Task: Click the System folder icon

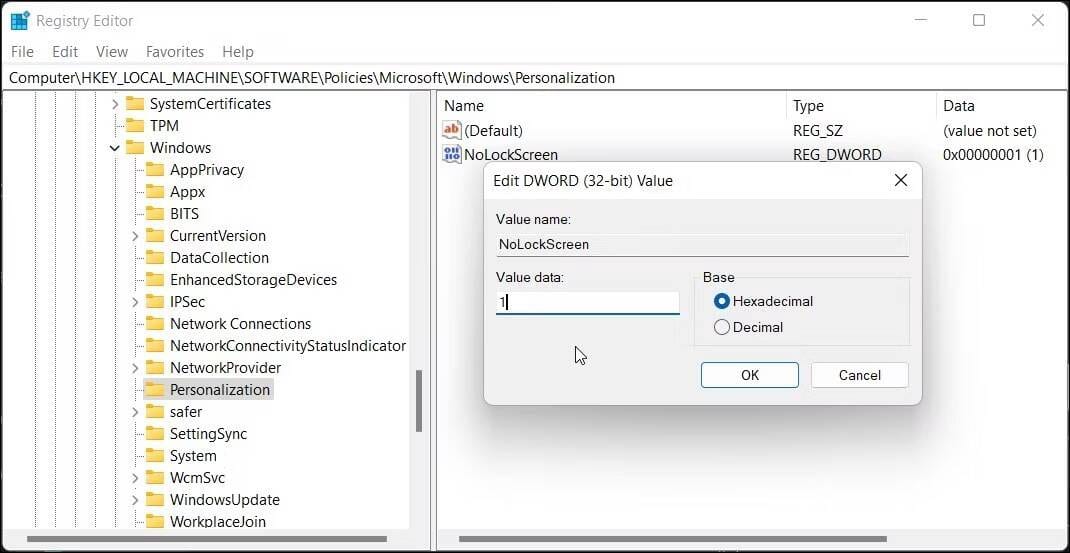Action: [155, 455]
